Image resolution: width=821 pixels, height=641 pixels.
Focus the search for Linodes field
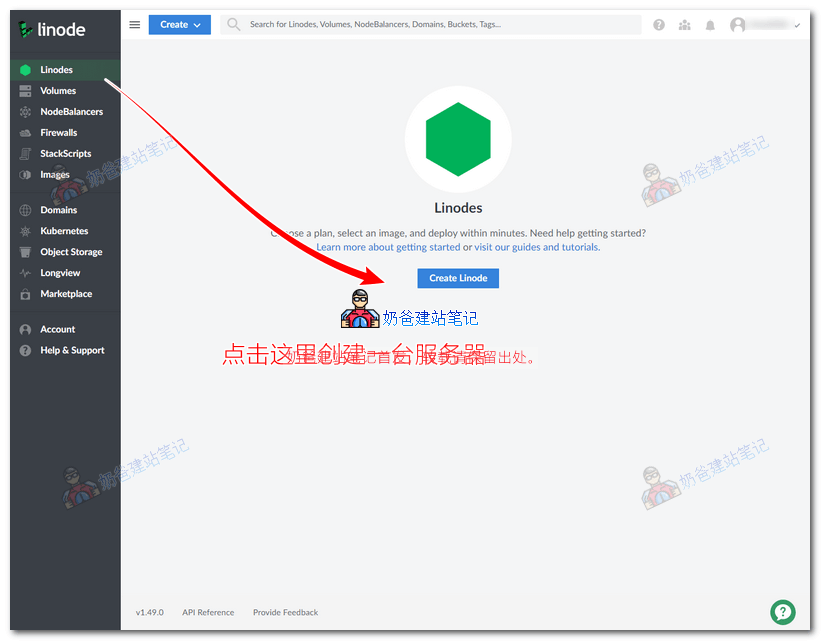pyautogui.click(x=431, y=25)
